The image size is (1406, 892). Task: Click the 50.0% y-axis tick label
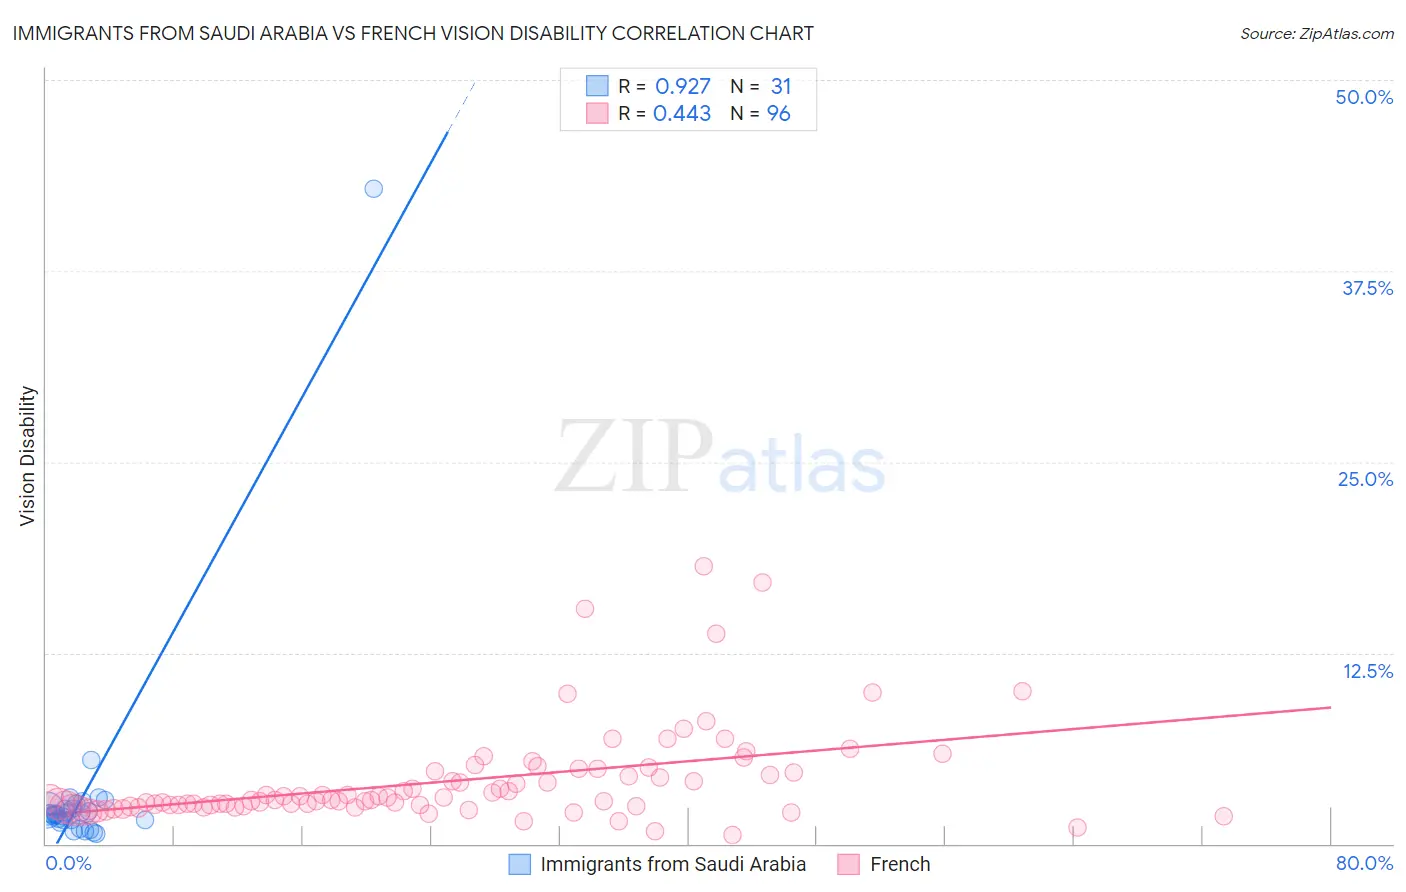click(1364, 97)
